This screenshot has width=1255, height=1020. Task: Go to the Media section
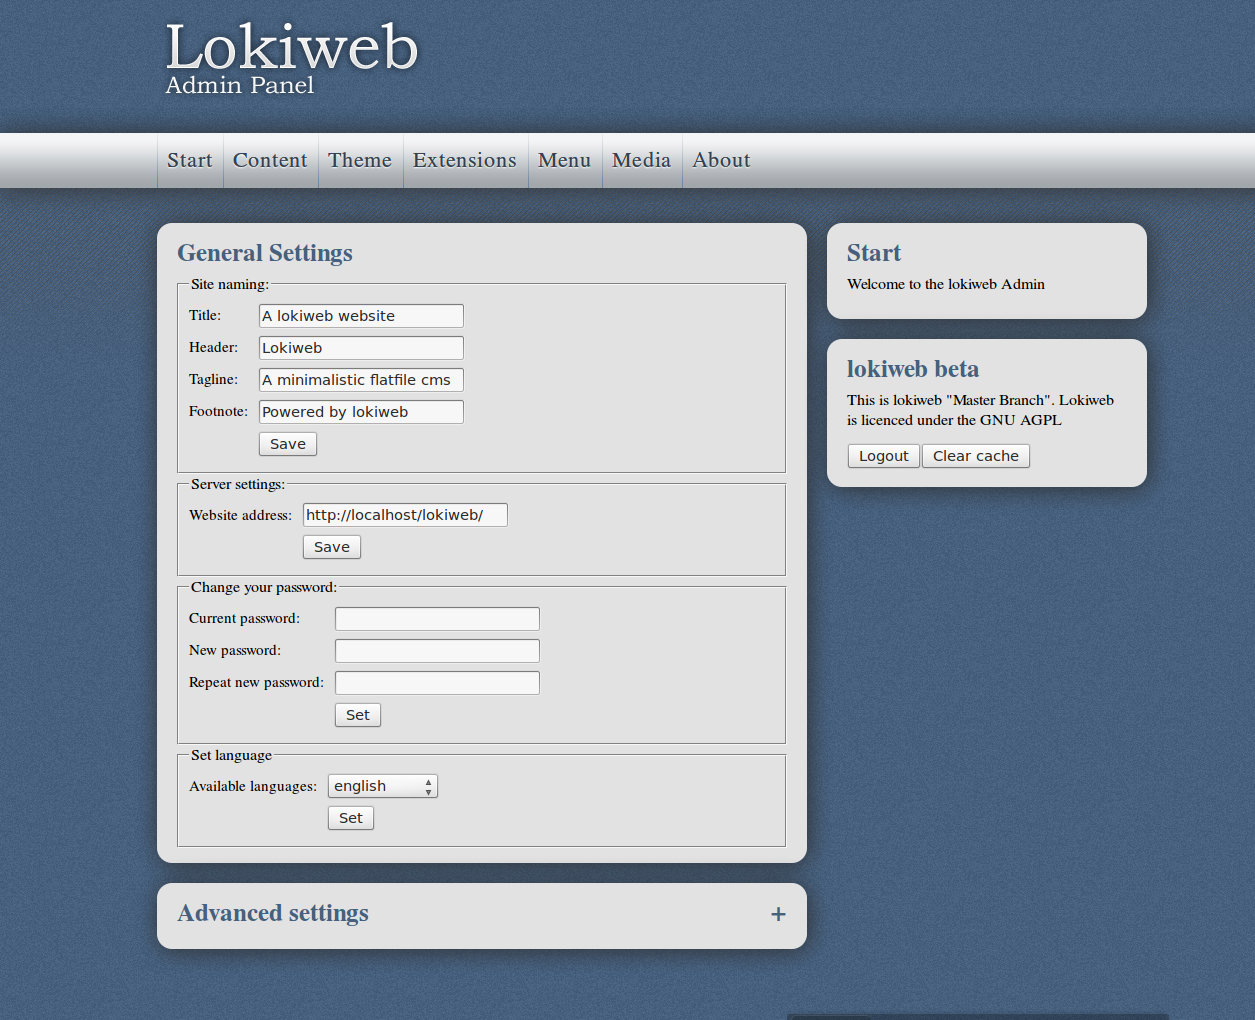point(641,160)
